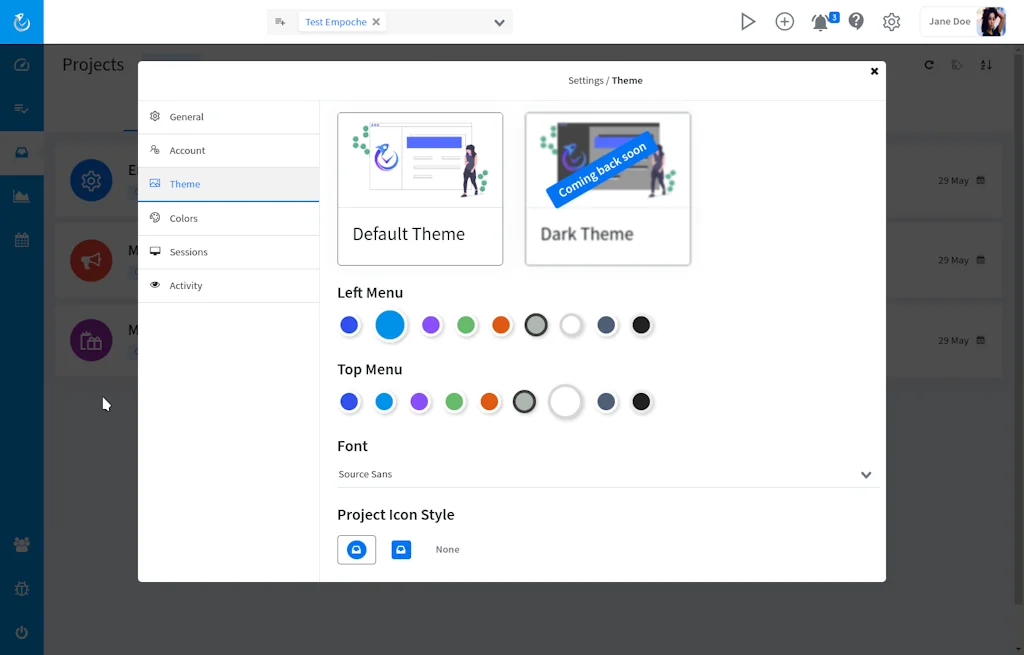The image size is (1024, 655).
Task: Open the dashboard gauge icon in sidebar
Action: (x=21, y=65)
